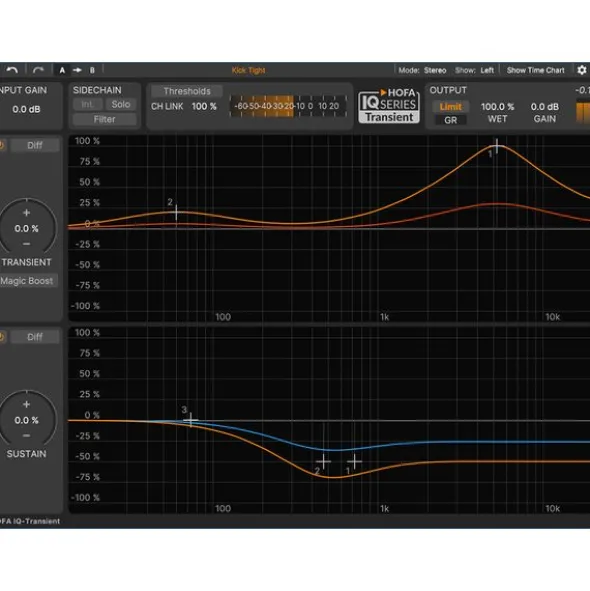This screenshot has height=591, width=590.
Task: Enable sidechain Filter button
Action: (104, 119)
